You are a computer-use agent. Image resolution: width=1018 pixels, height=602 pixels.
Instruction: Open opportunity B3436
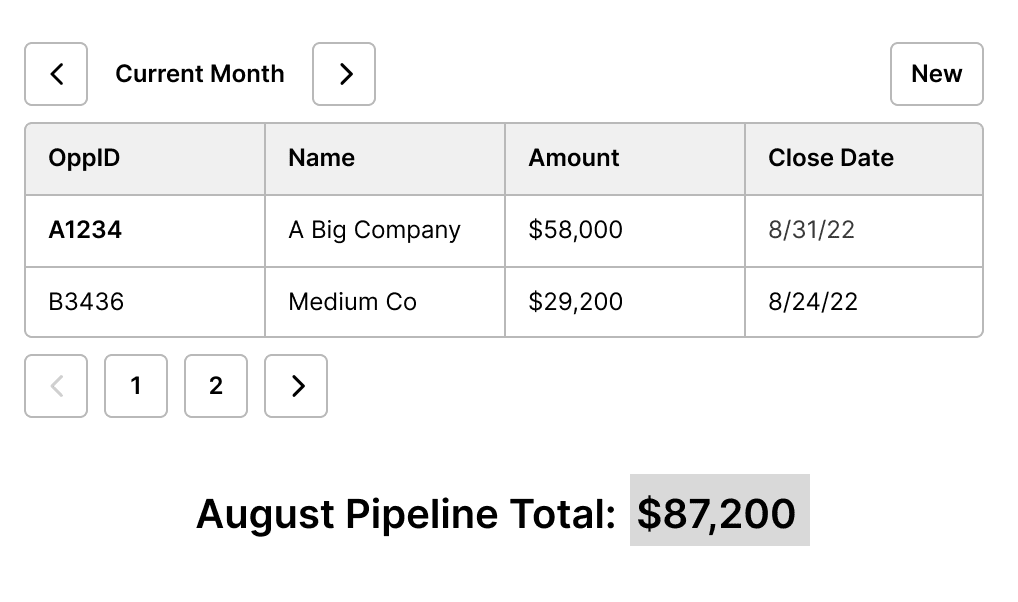point(86,302)
